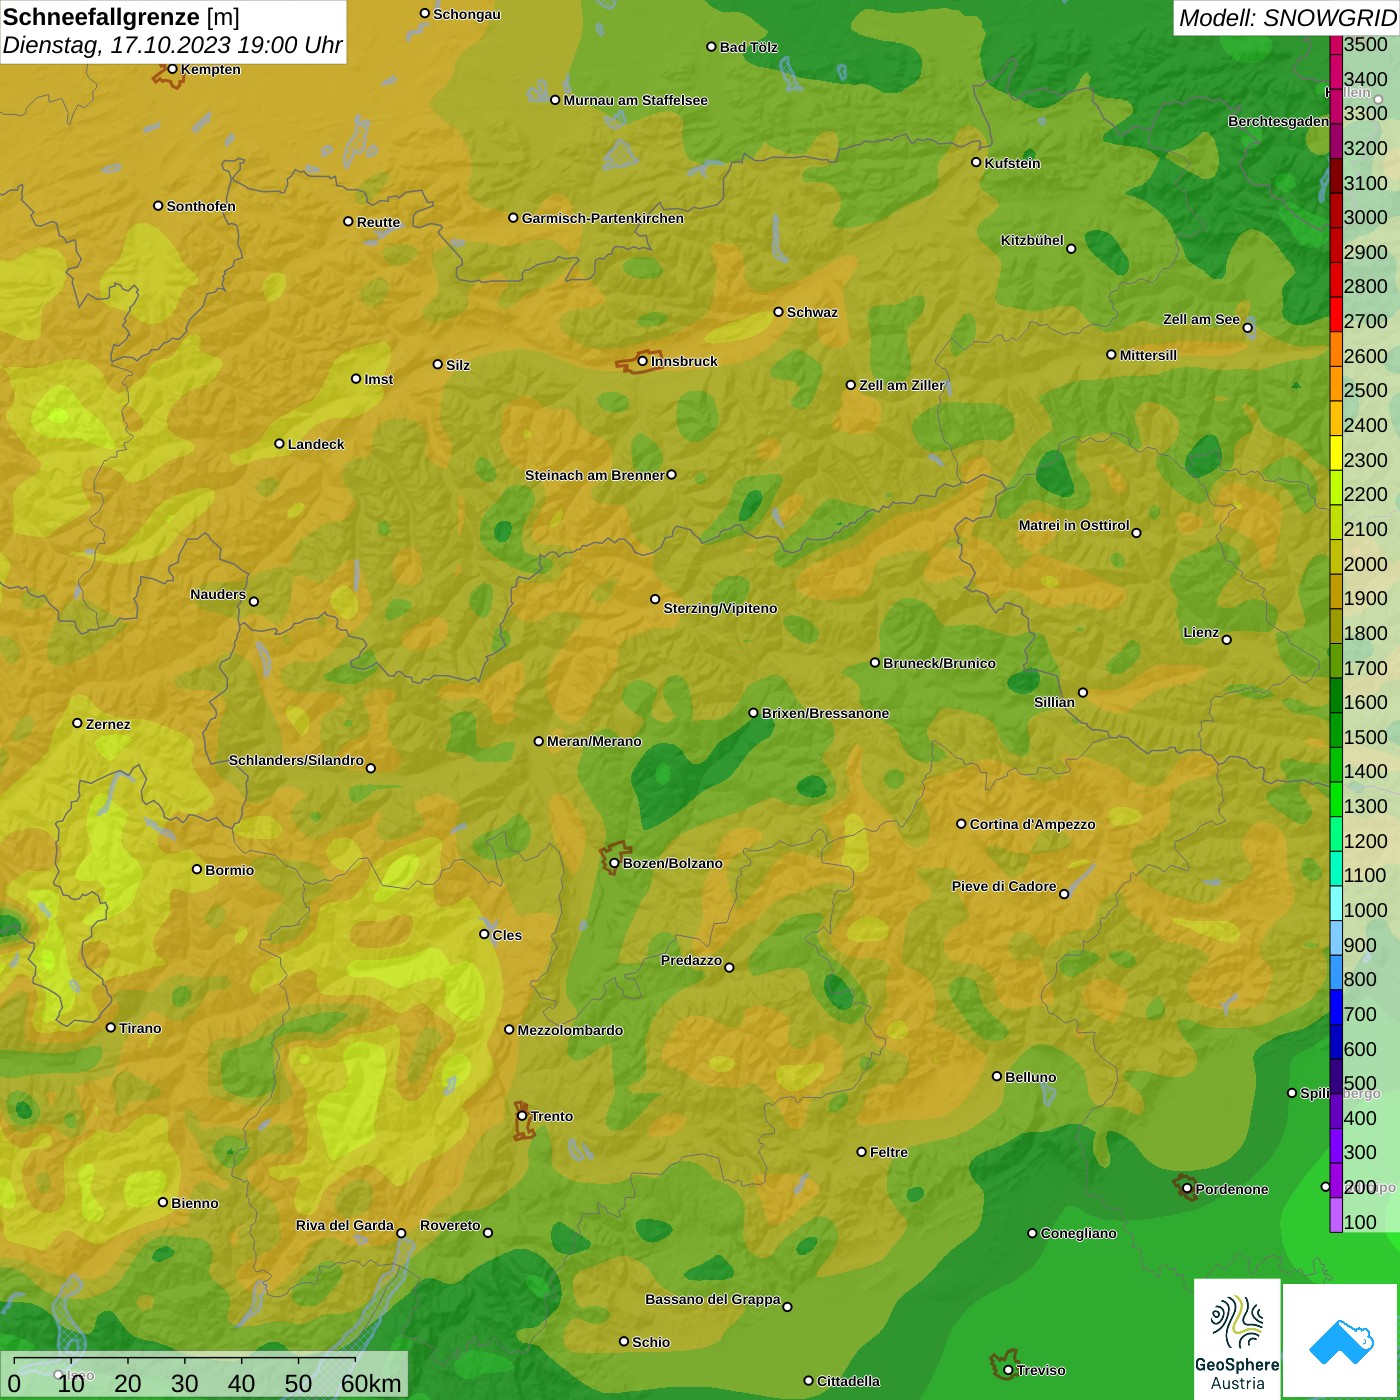Click the Cortina d'Ampezzo marker dot

tap(962, 824)
